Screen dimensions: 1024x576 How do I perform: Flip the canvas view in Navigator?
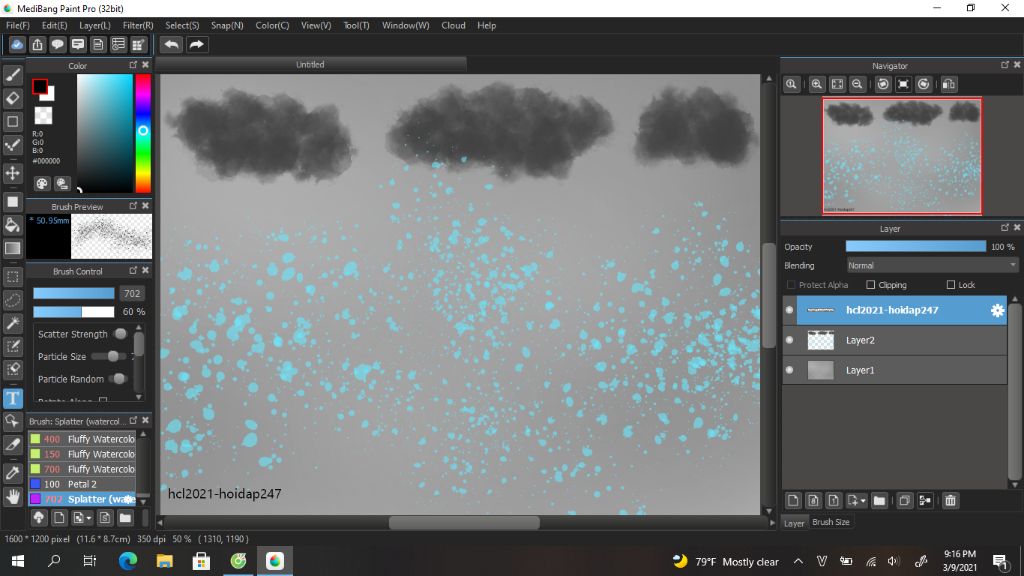tap(949, 84)
